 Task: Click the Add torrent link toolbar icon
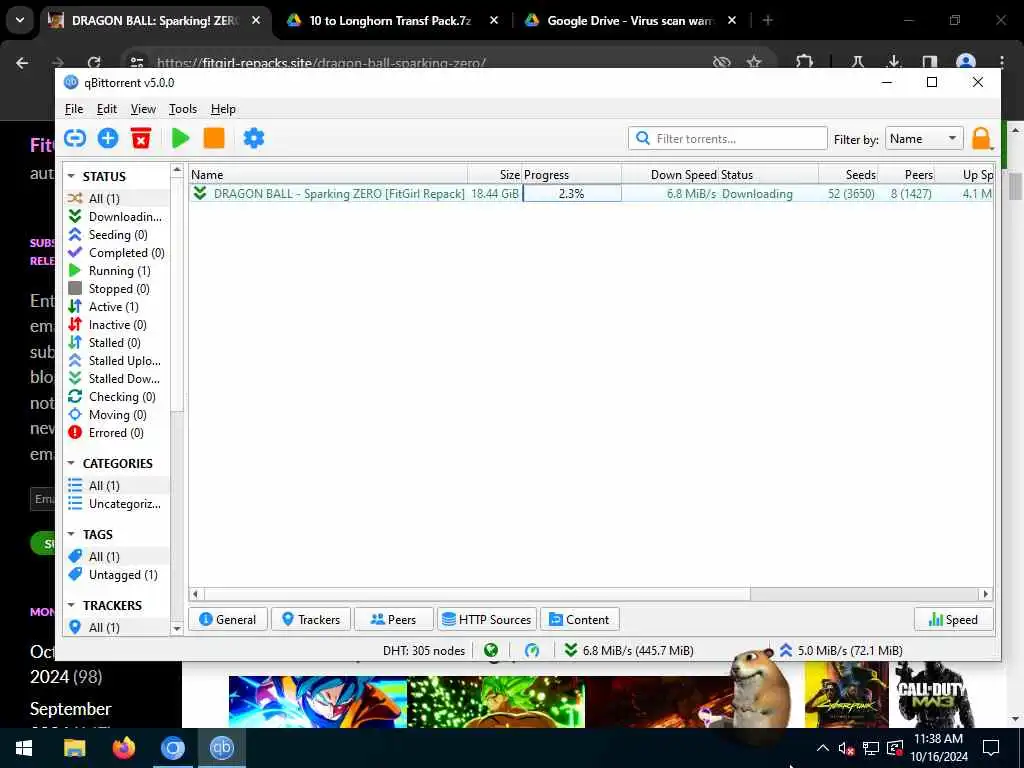tap(75, 138)
